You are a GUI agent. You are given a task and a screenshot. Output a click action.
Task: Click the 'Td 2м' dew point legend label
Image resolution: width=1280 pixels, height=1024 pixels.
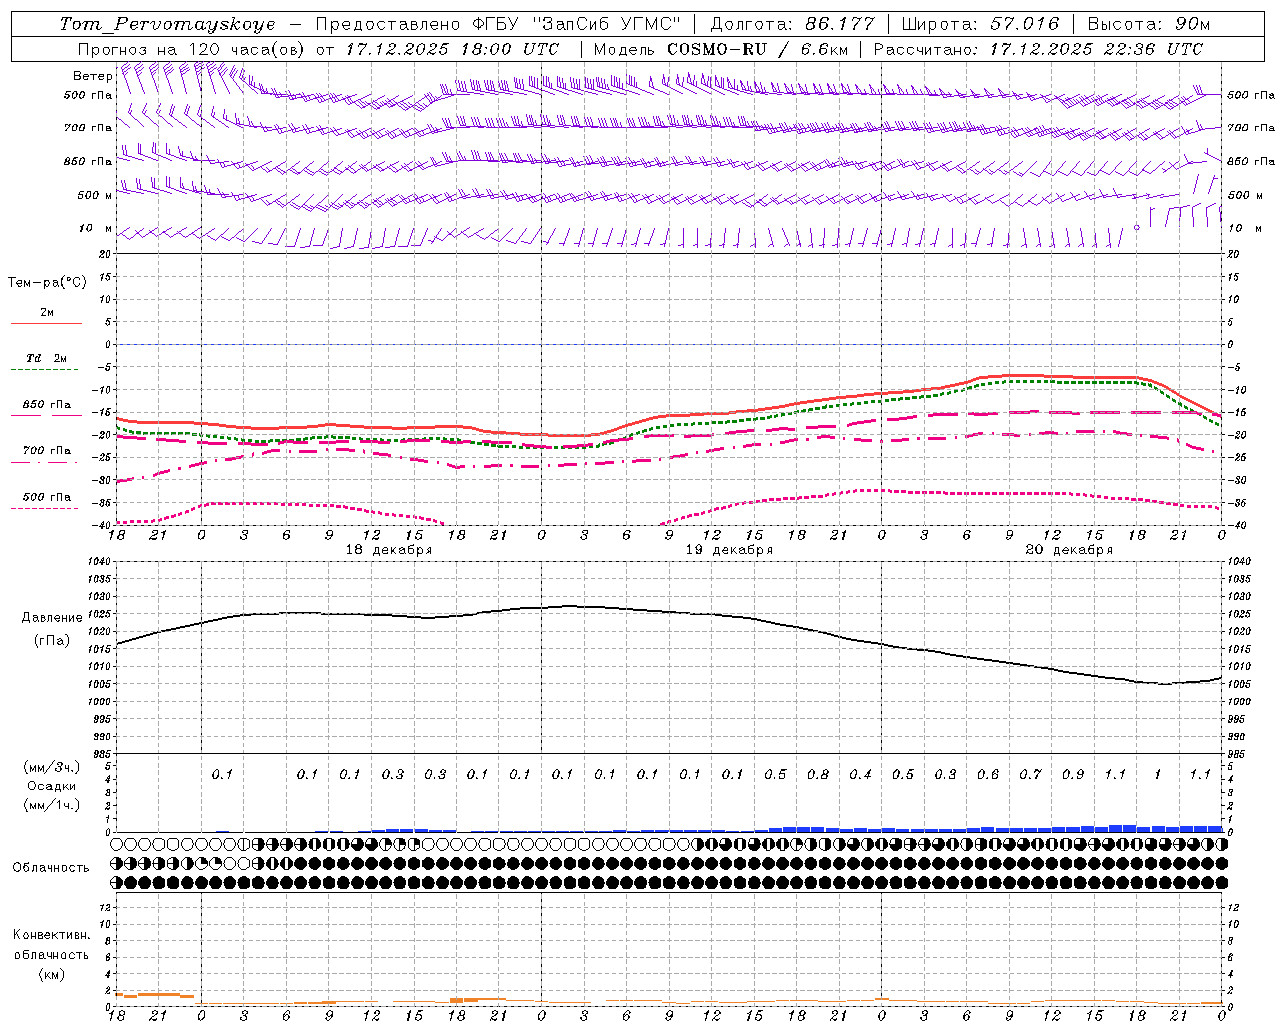(47, 358)
